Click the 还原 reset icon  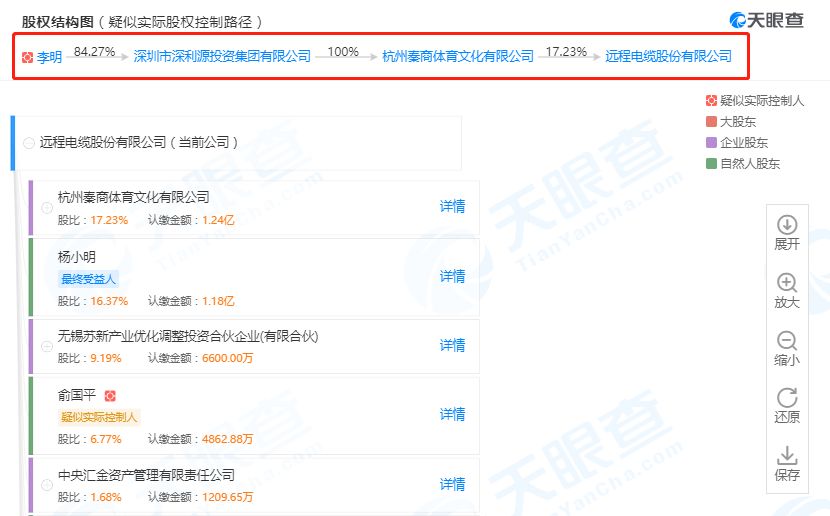[787, 398]
